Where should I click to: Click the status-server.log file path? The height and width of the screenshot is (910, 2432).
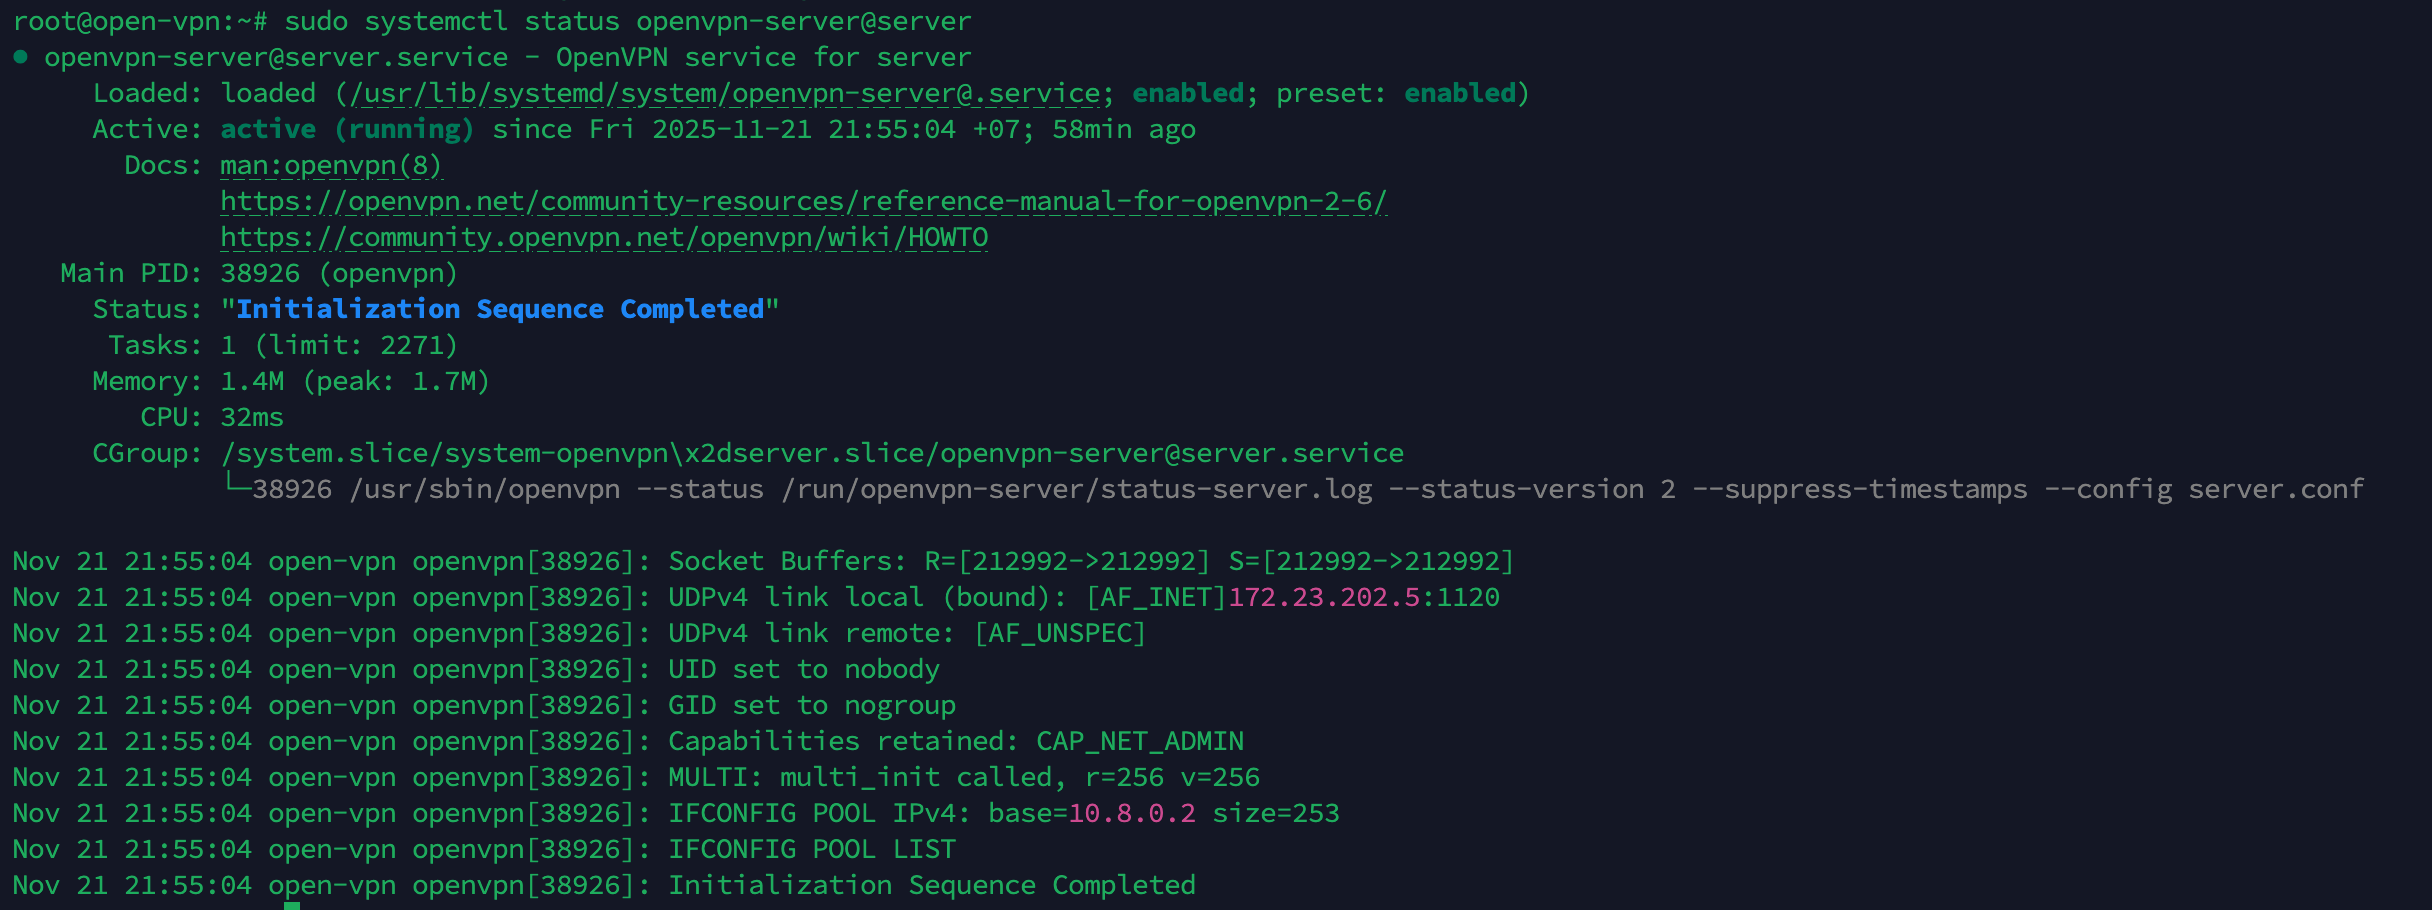(x=1076, y=489)
